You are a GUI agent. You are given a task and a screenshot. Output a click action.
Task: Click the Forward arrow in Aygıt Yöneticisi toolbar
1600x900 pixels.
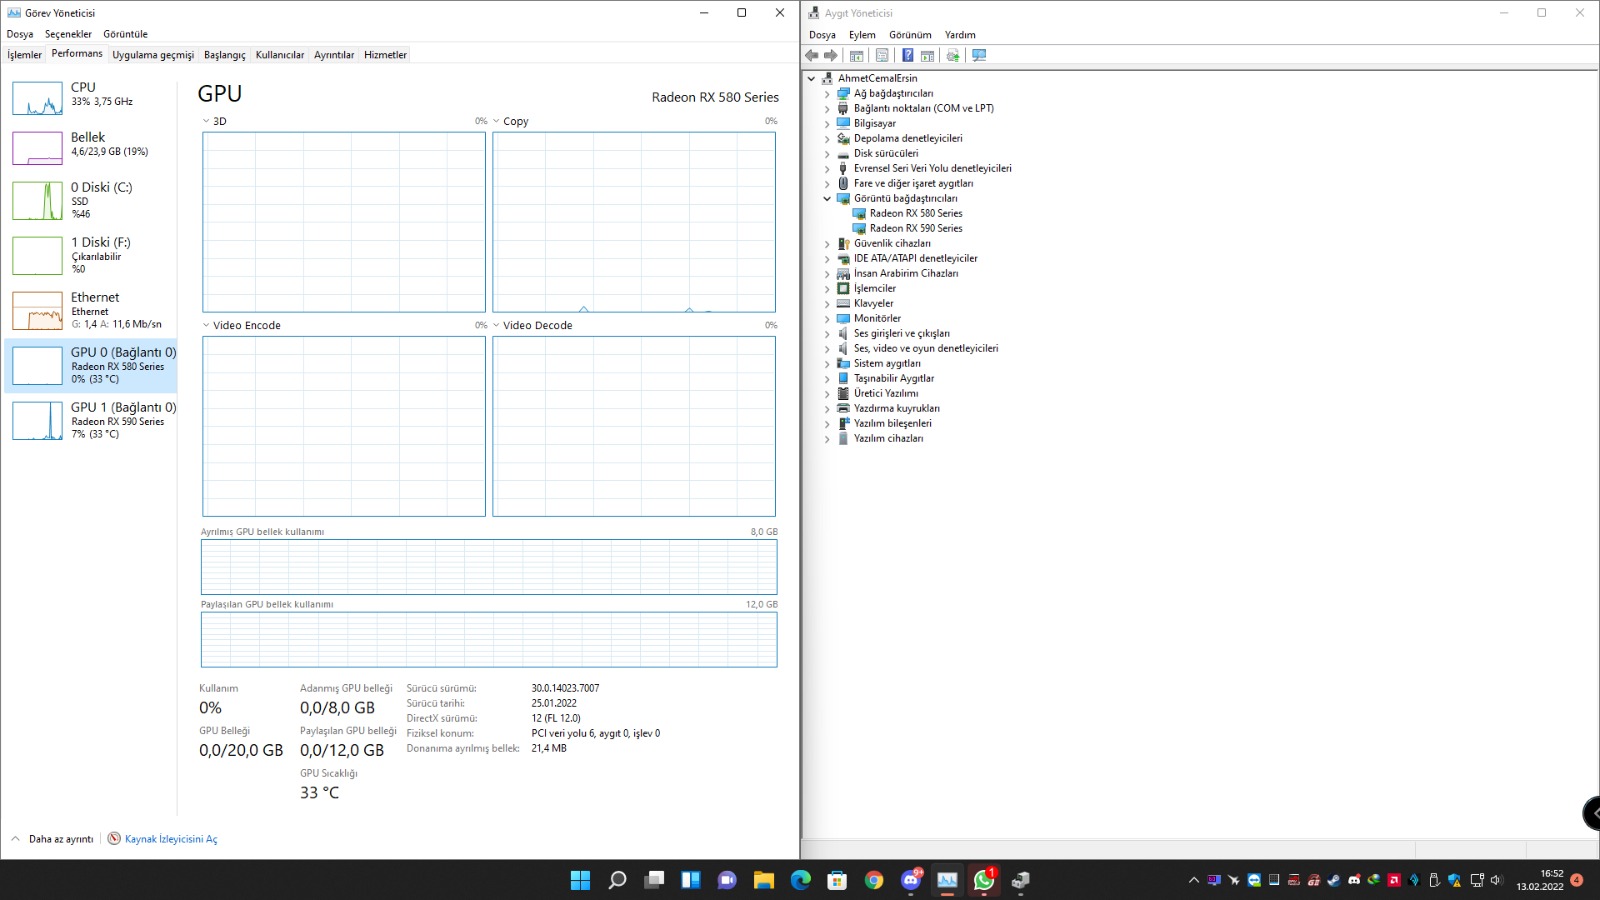click(830, 56)
